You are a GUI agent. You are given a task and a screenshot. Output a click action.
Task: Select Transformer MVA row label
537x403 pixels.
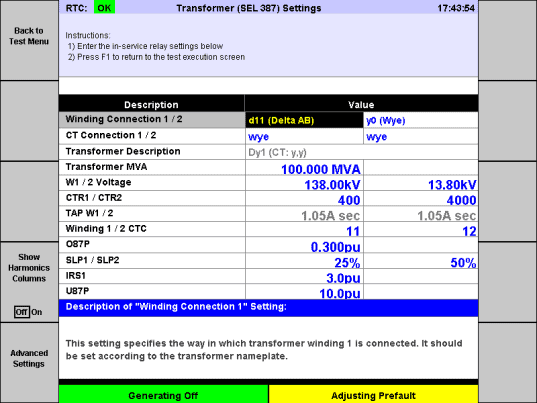pyautogui.click(x=152, y=167)
